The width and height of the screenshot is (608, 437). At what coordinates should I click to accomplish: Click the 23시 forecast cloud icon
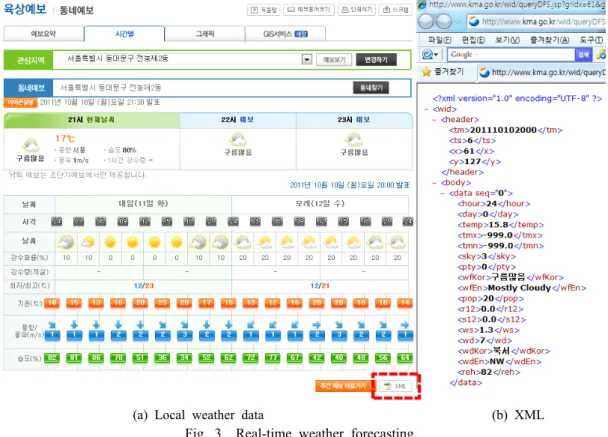[x=354, y=140]
